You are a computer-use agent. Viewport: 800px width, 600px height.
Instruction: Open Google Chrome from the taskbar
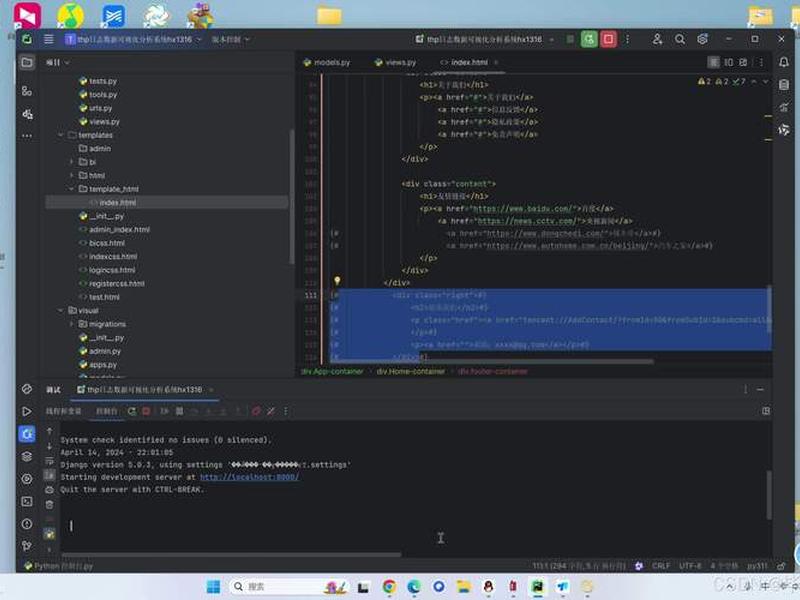[389, 587]
